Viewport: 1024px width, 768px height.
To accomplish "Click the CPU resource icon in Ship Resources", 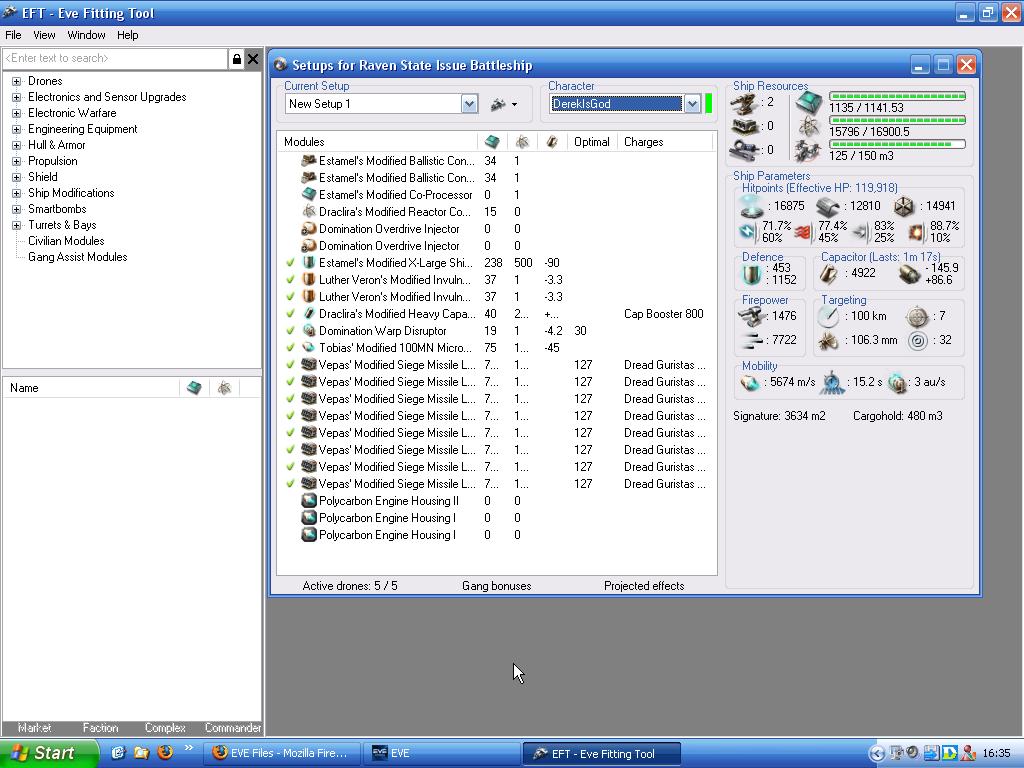I will (809, 102).
